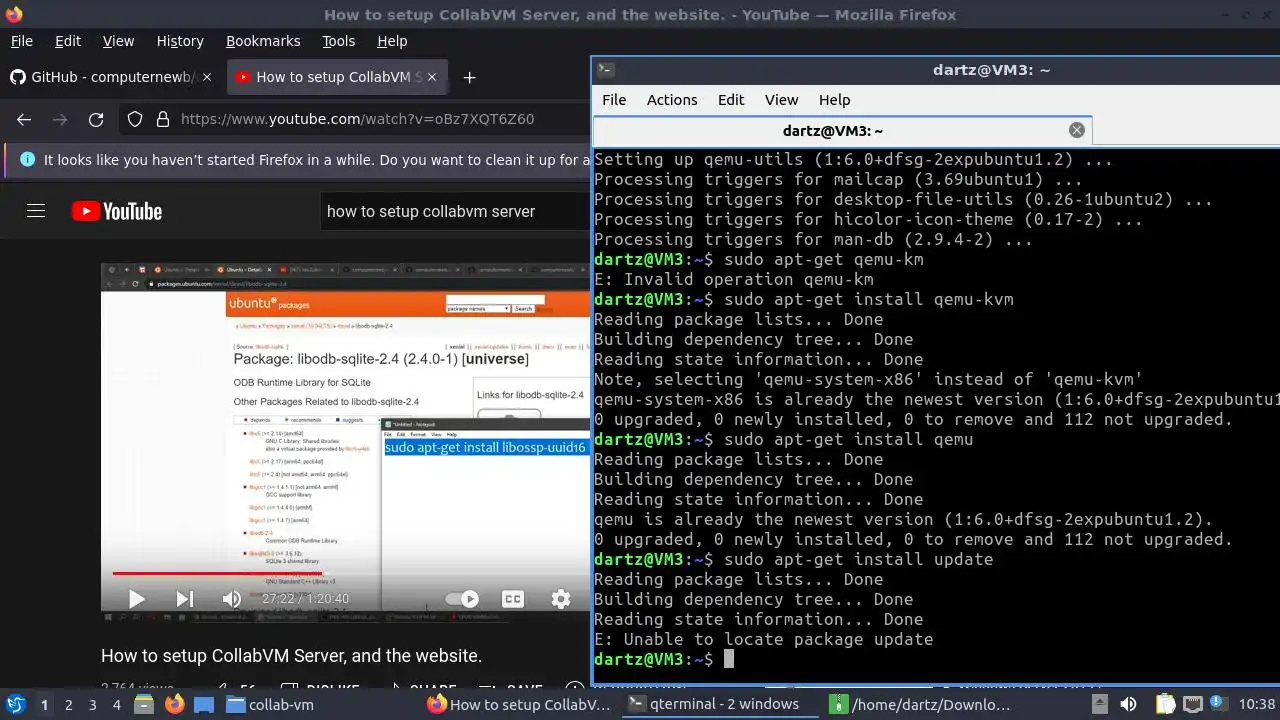Screen dimensions: 1280x720
Task: Open qterminal Actions menu
Action: [672, 100]
